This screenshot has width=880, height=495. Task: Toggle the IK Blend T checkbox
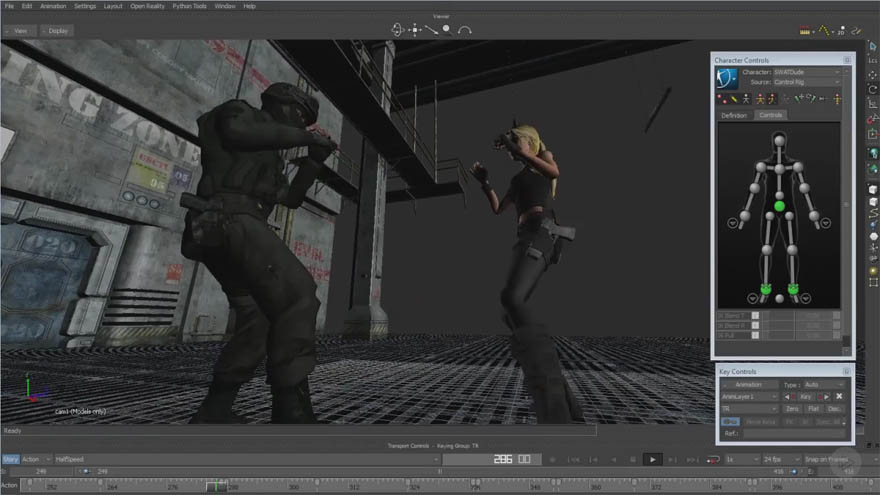(x=755, y=315)
